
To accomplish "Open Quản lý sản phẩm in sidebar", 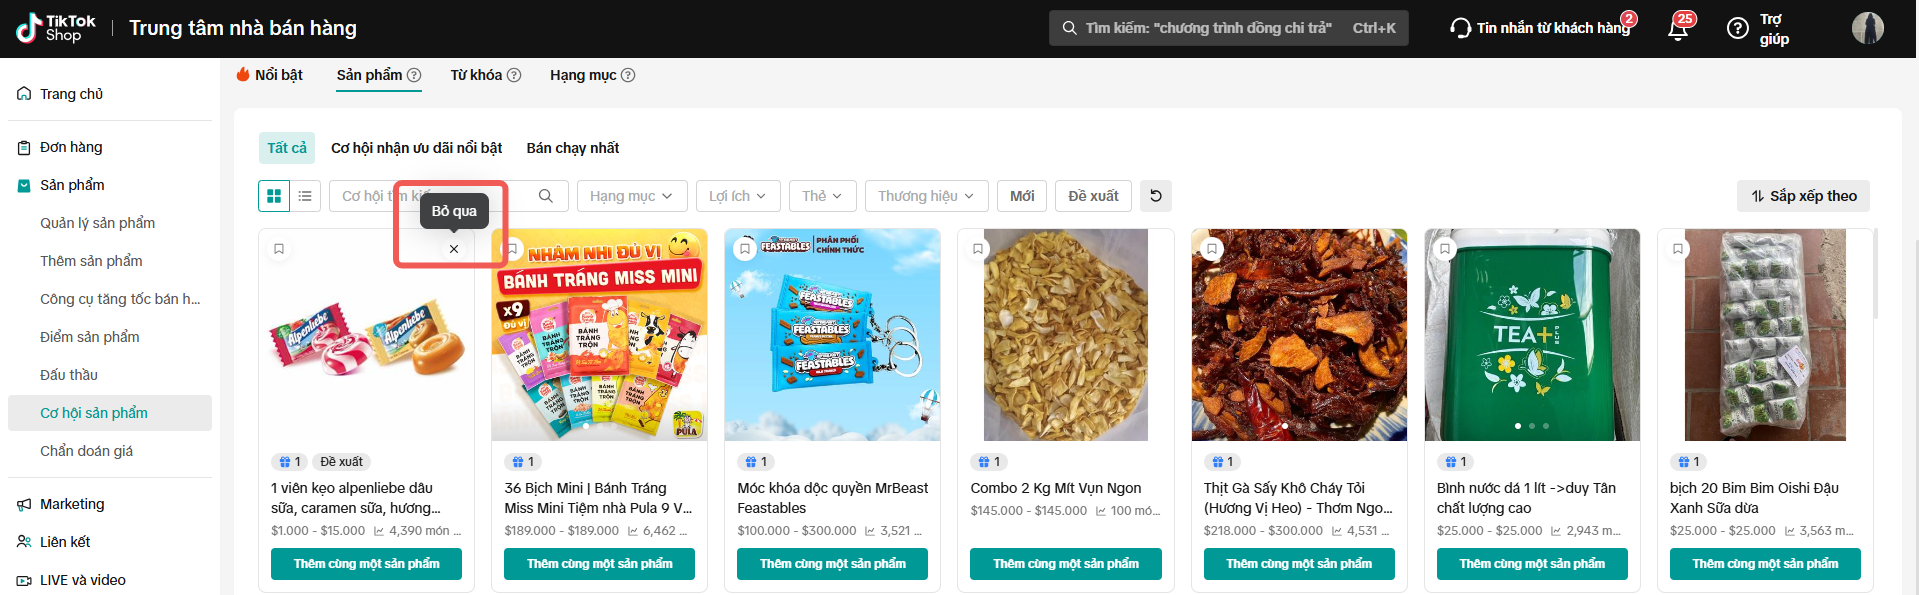I will pyautogui.click(x=97, y=223).
